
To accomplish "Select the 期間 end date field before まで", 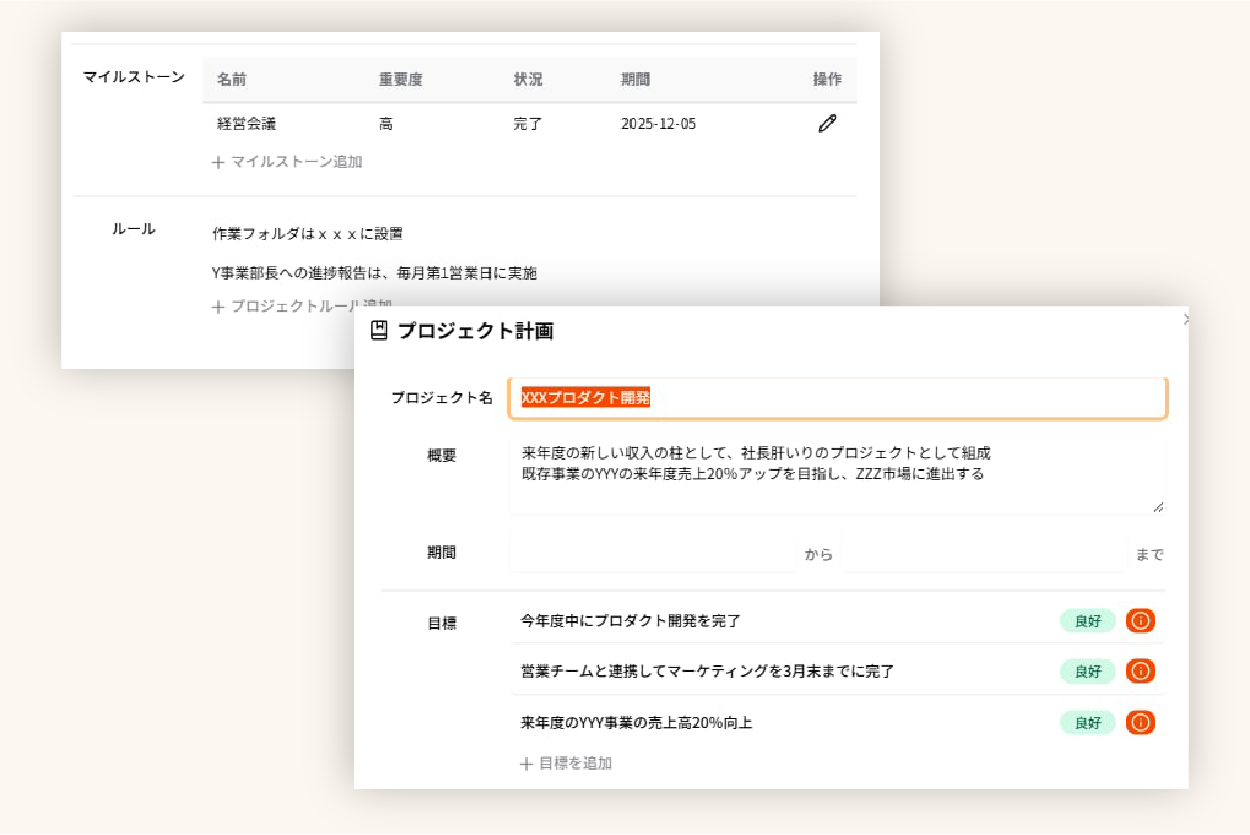I will [984, 553].
